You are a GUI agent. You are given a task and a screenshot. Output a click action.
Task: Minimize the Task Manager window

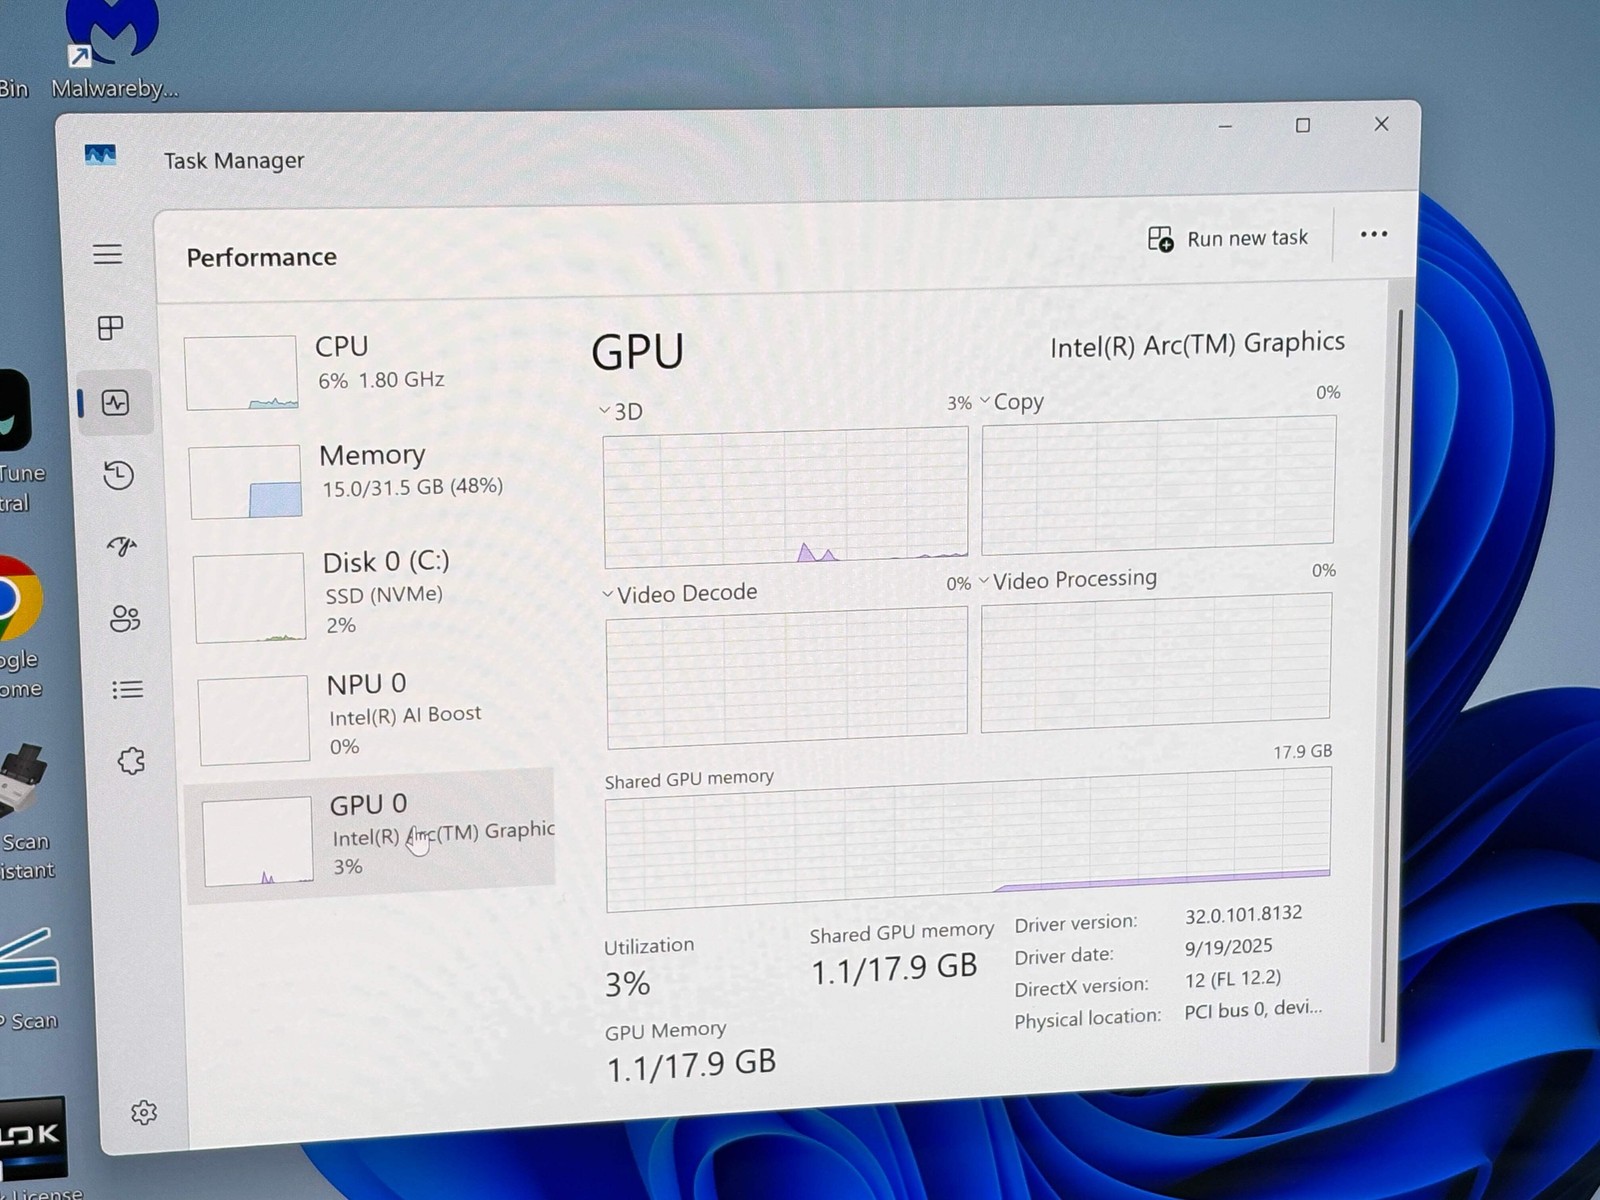pos(1225,127)
